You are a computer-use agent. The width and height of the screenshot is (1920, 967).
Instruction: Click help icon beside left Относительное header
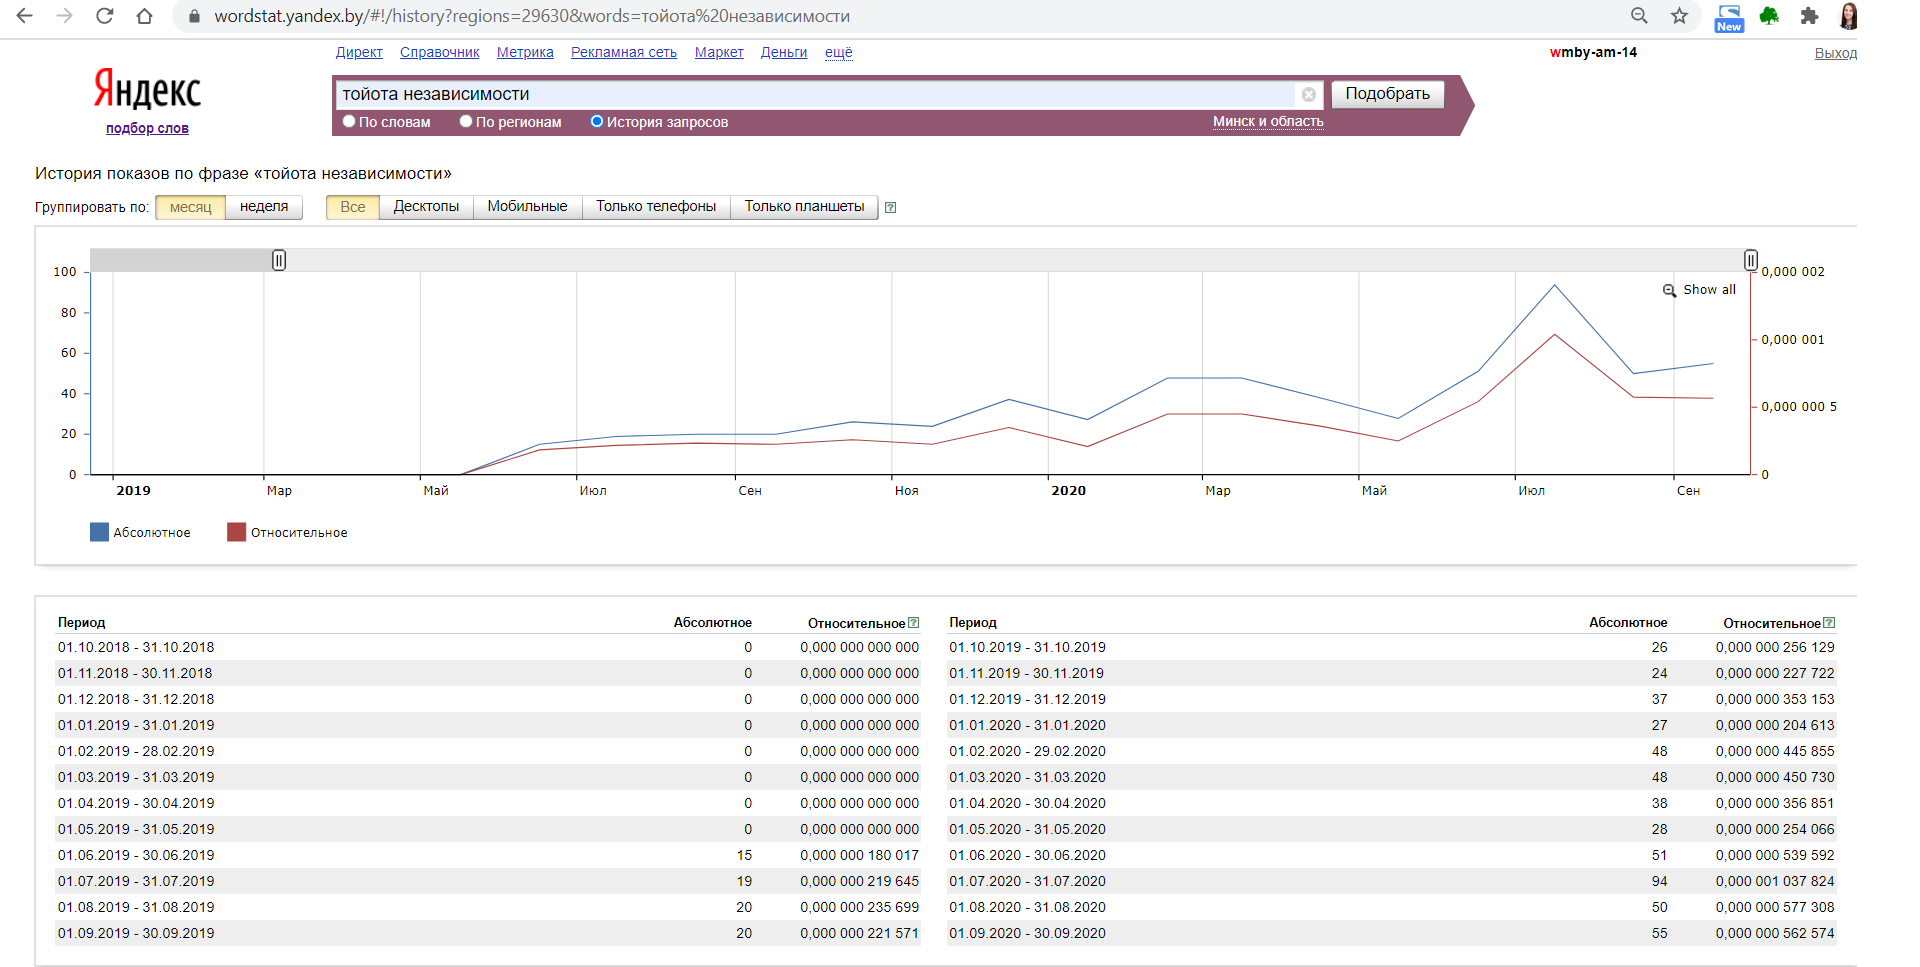click(913, 622)
